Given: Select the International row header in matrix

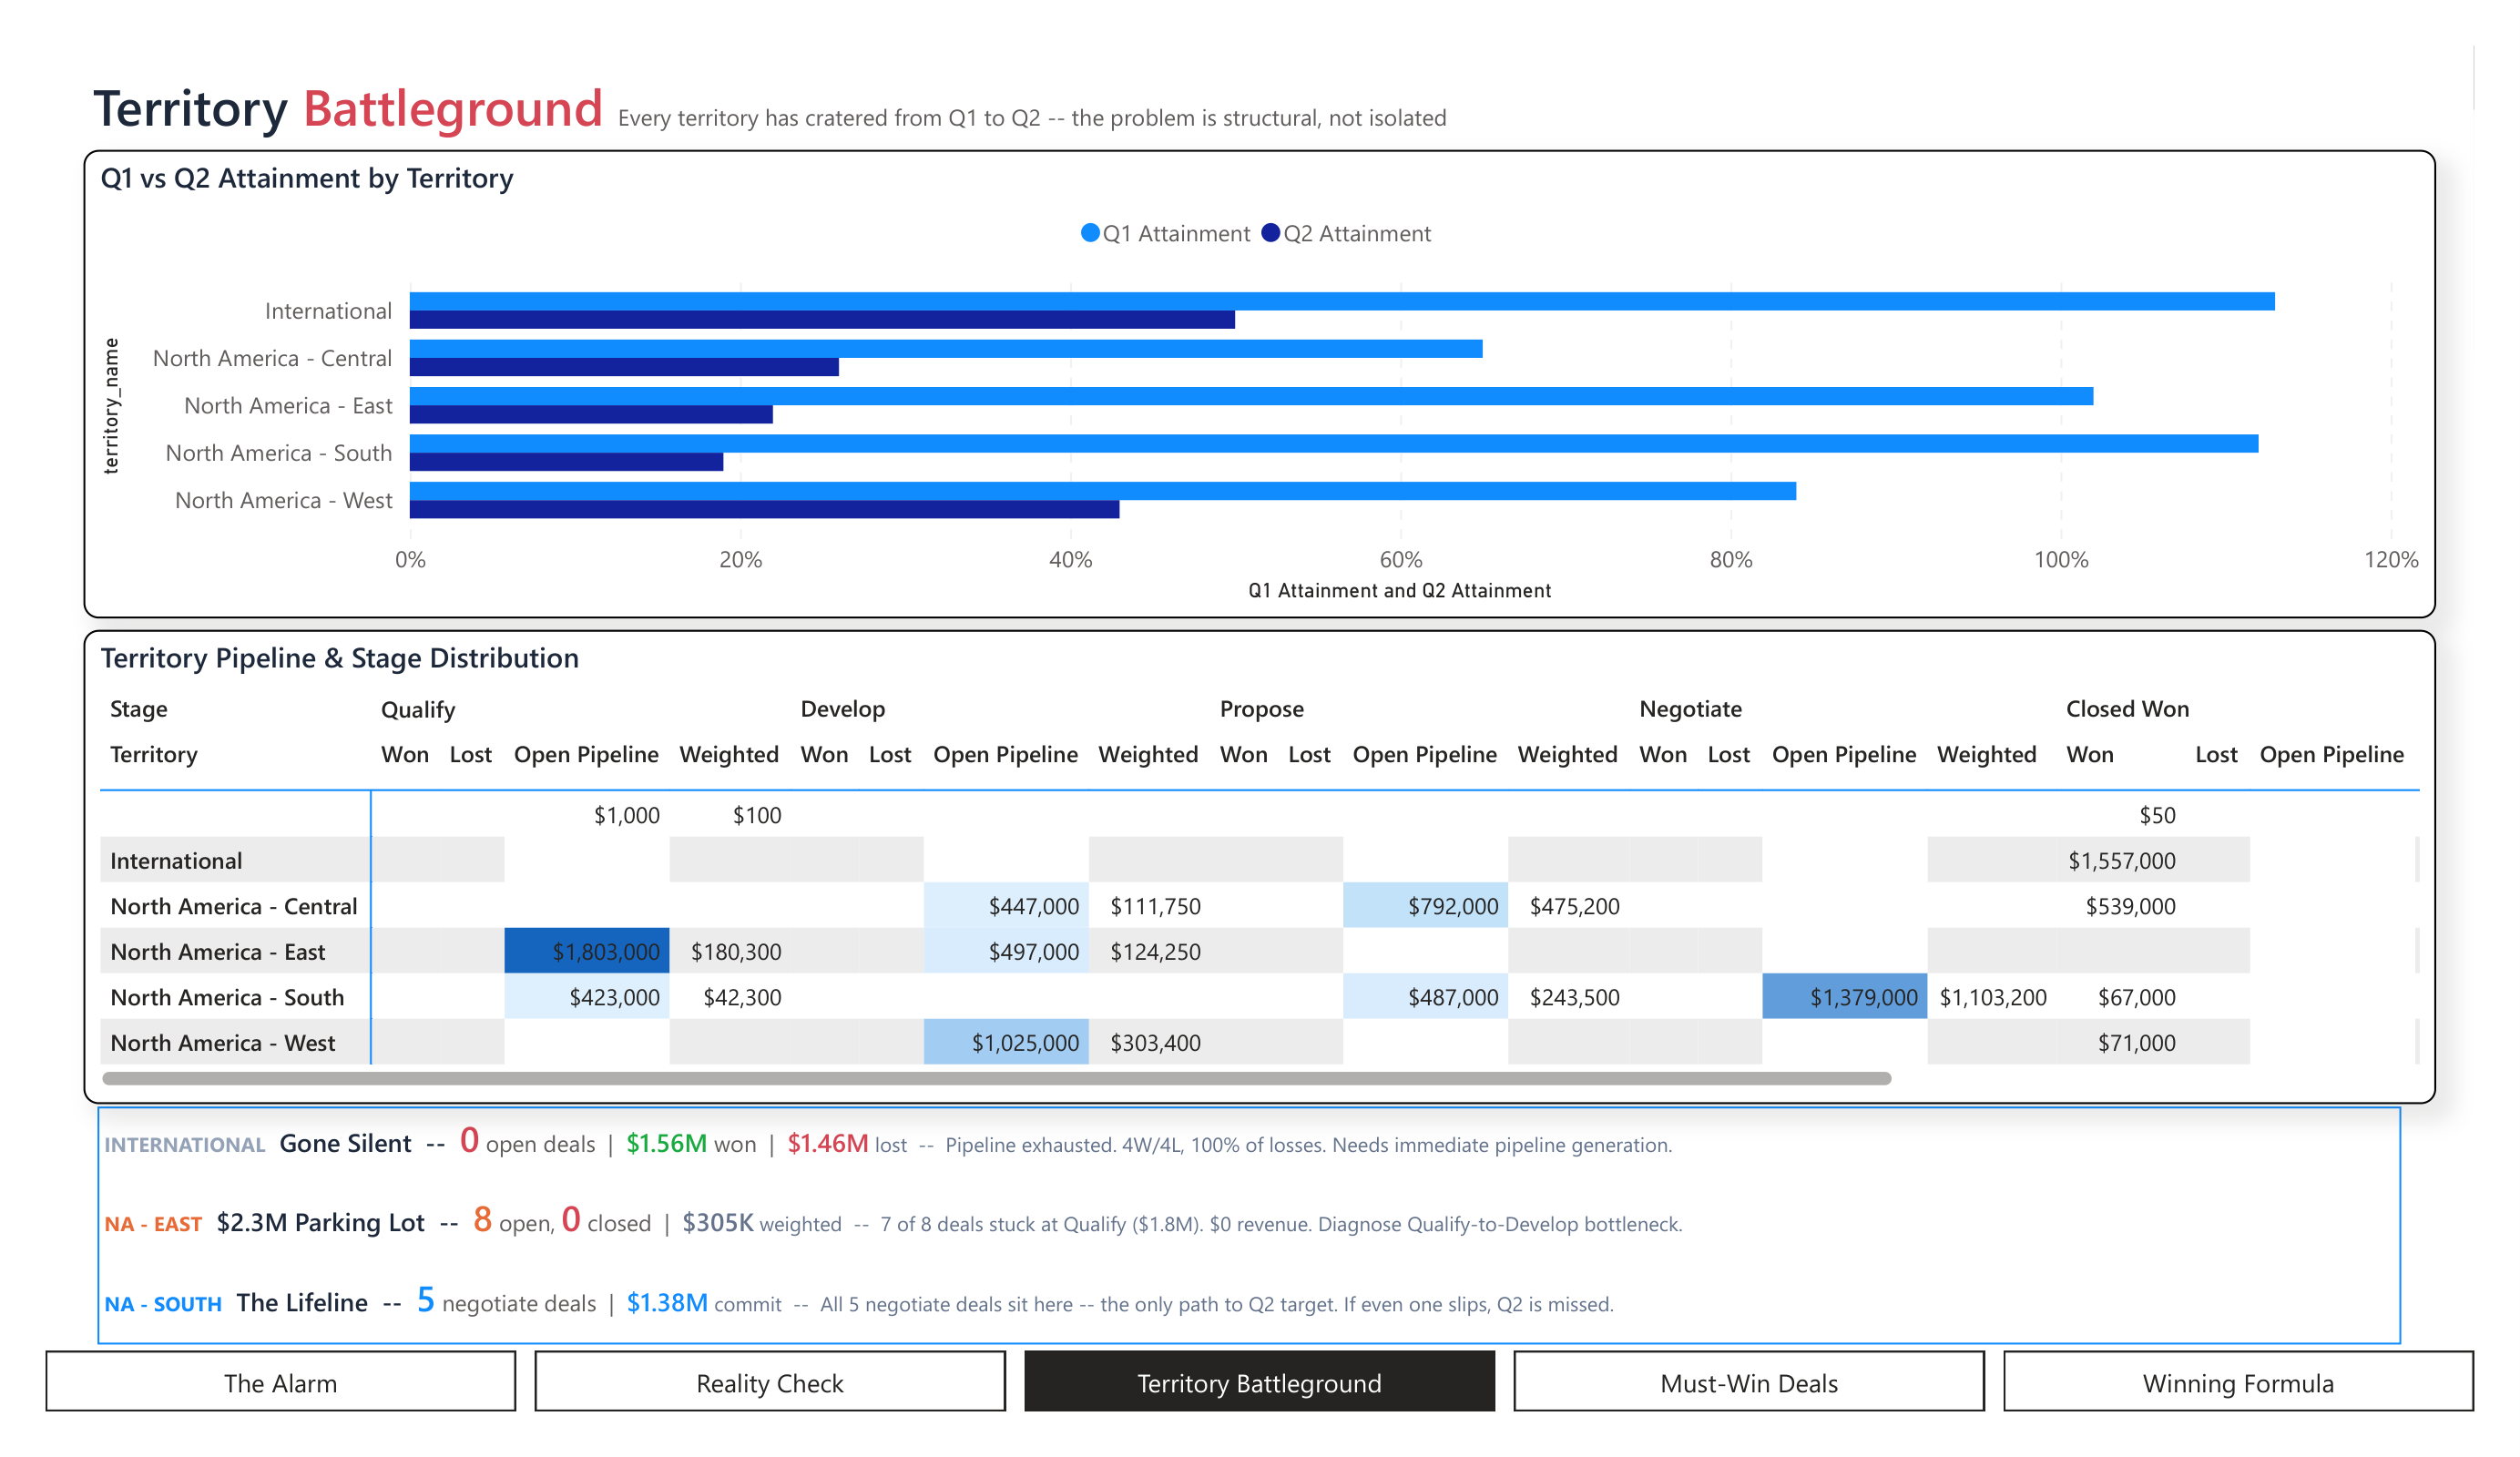Looking at the screenshot, I should (176, 860).
